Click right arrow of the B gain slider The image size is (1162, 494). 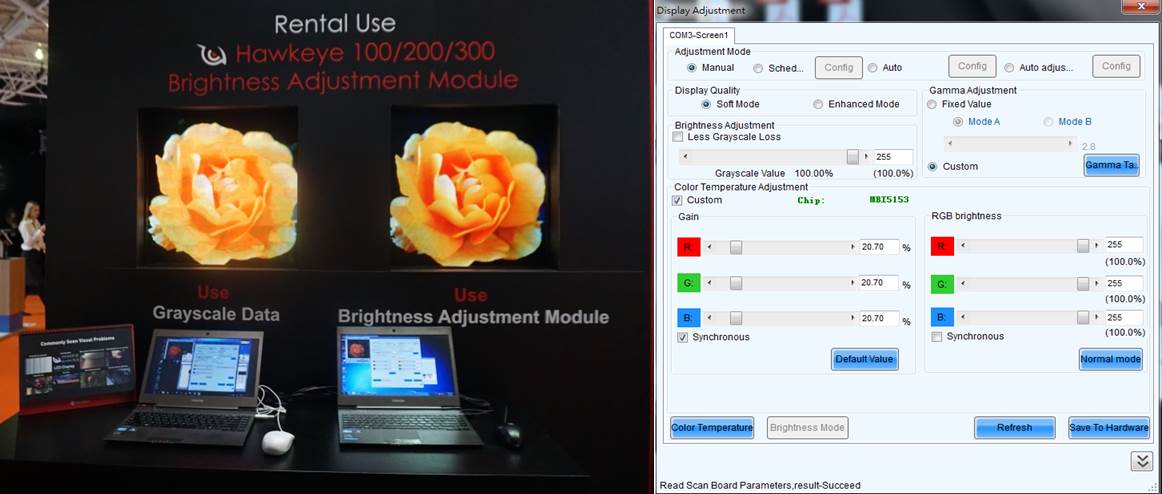(852, 318)
